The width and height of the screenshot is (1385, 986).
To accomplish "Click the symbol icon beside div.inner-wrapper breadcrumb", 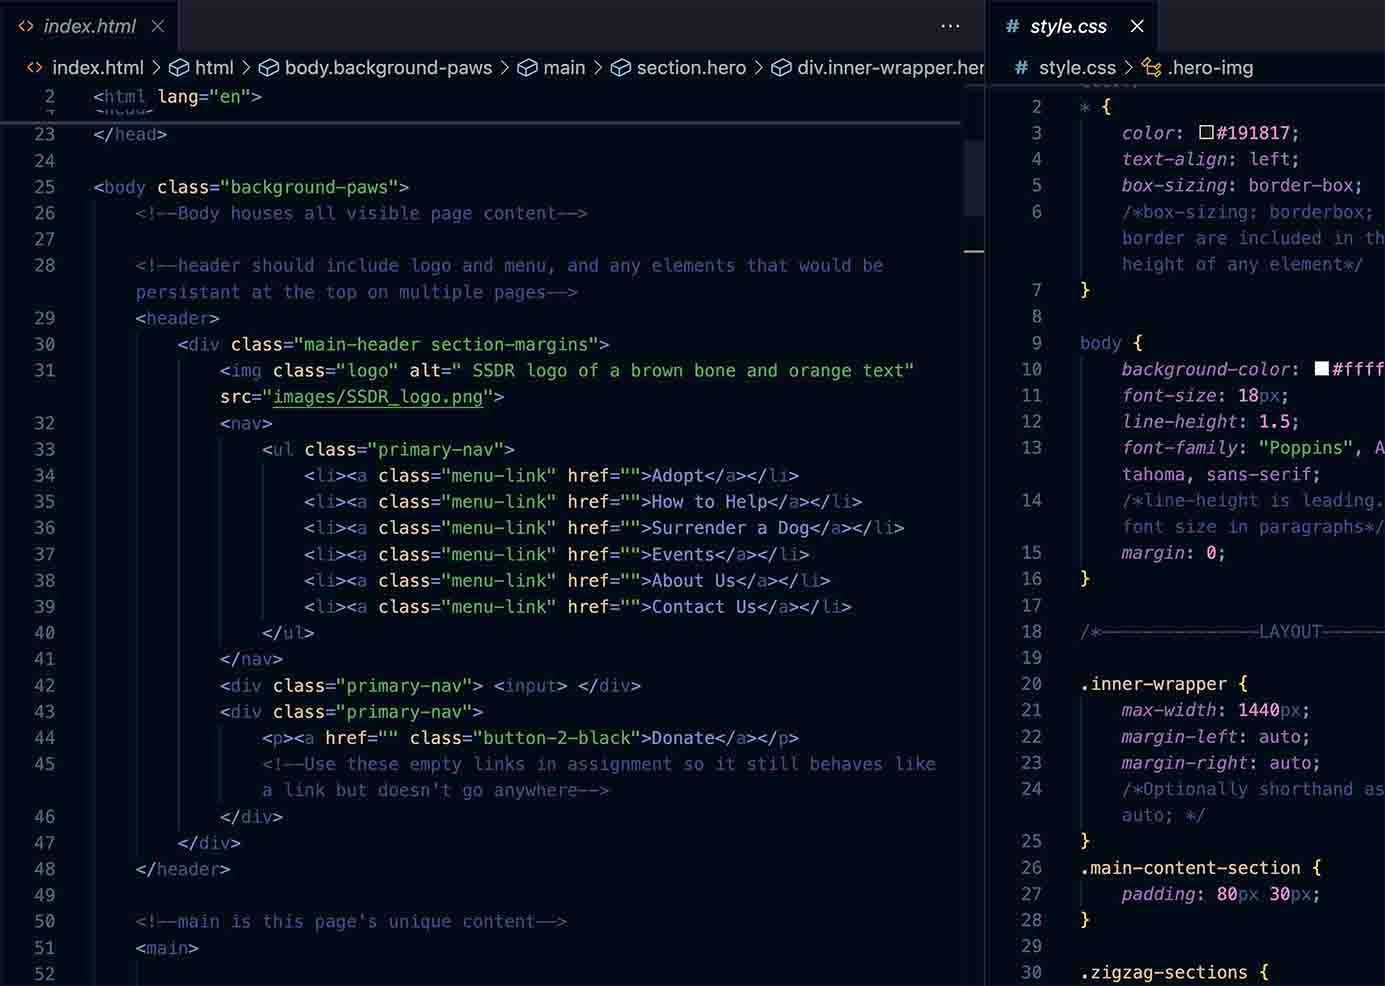I will (x=782, y=67).
